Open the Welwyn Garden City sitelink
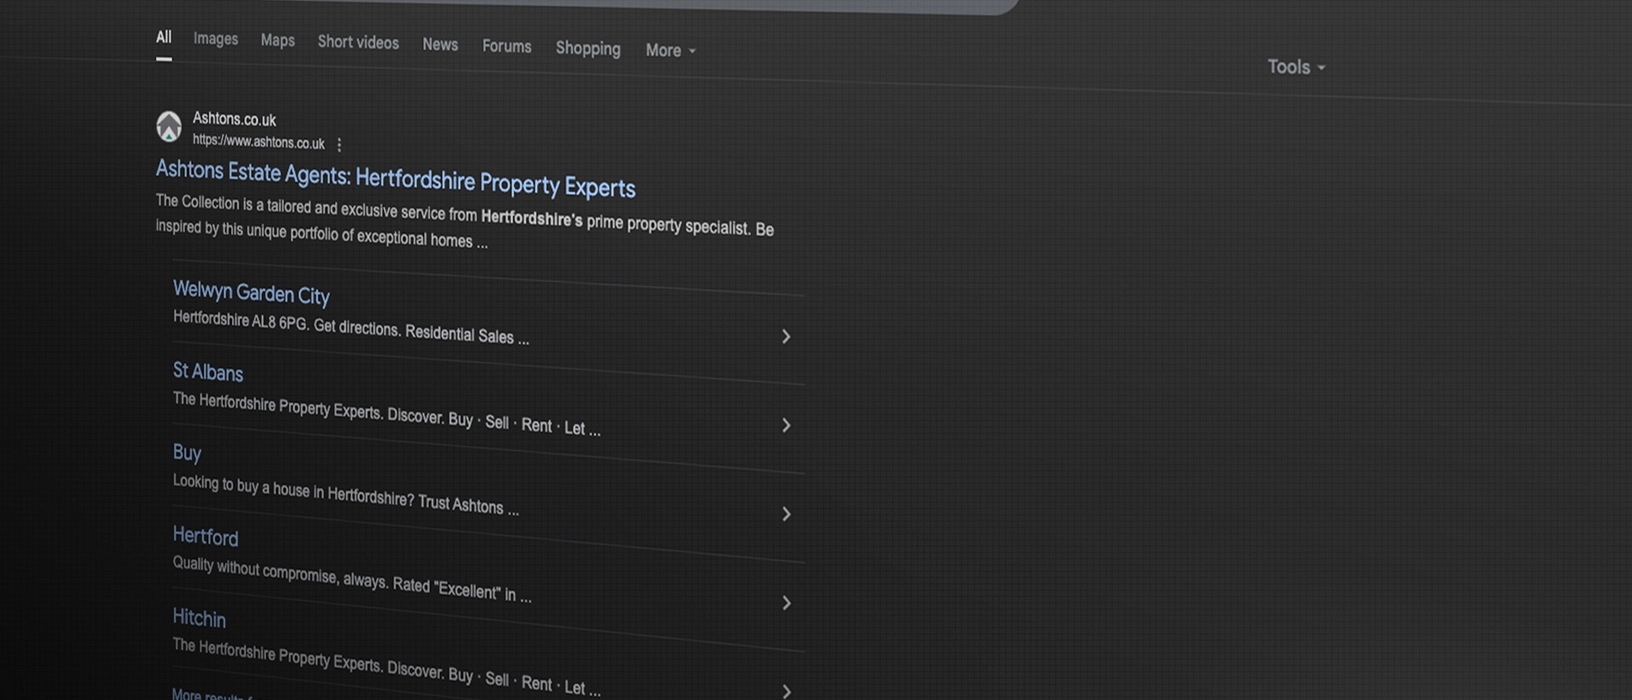1632x700 pixels. [x=251, y=293]
